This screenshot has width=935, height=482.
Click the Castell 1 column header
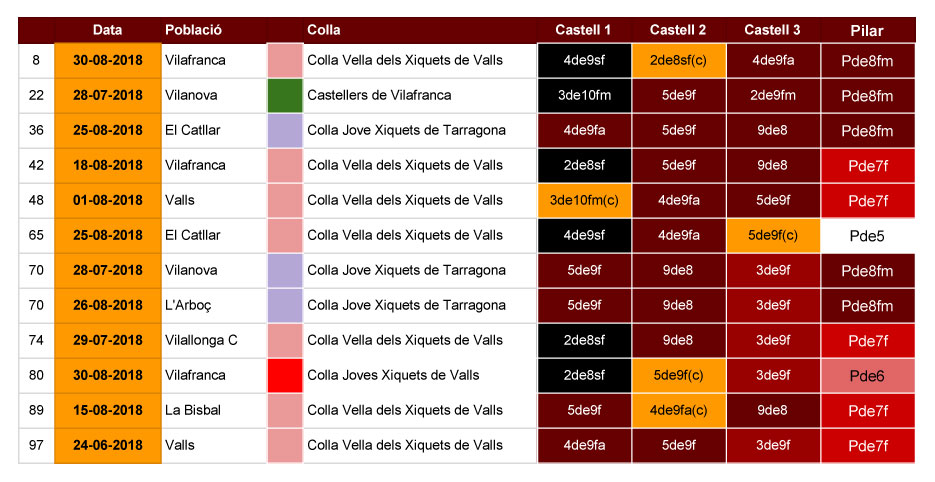584,30
